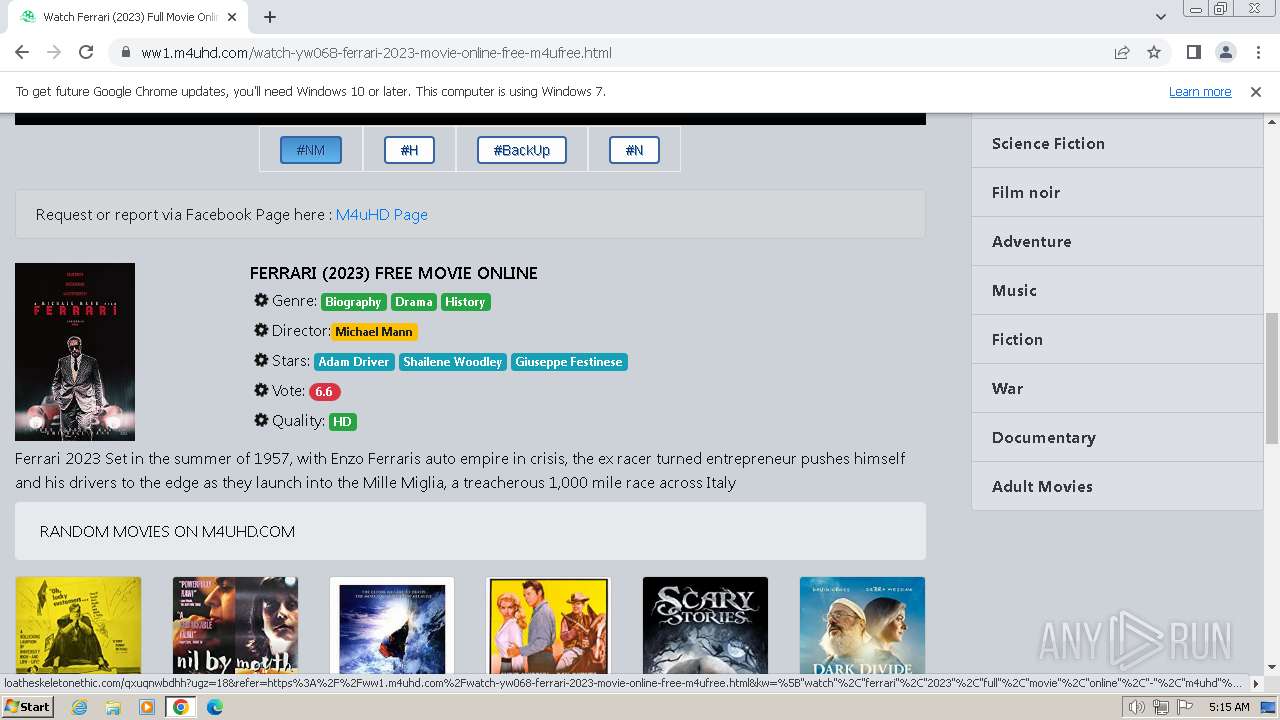Click the taskbar clock showing 5:15 AM
1280x720 pixels.
pyautogui.click(x=1229, y=707)
